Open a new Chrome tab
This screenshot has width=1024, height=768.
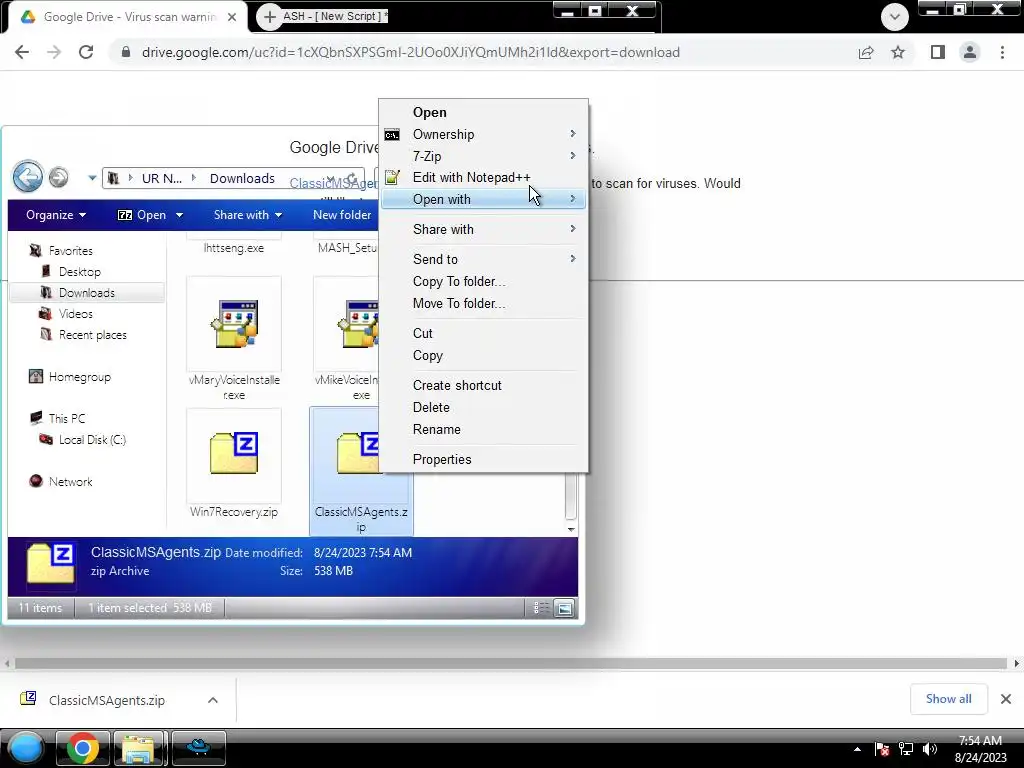click(269, 17)
